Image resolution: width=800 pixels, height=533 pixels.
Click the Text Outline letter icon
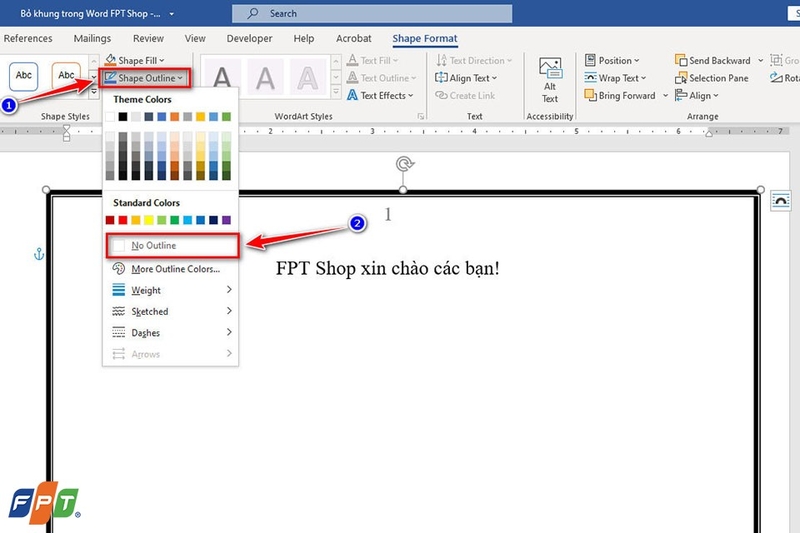pos(352,78)
